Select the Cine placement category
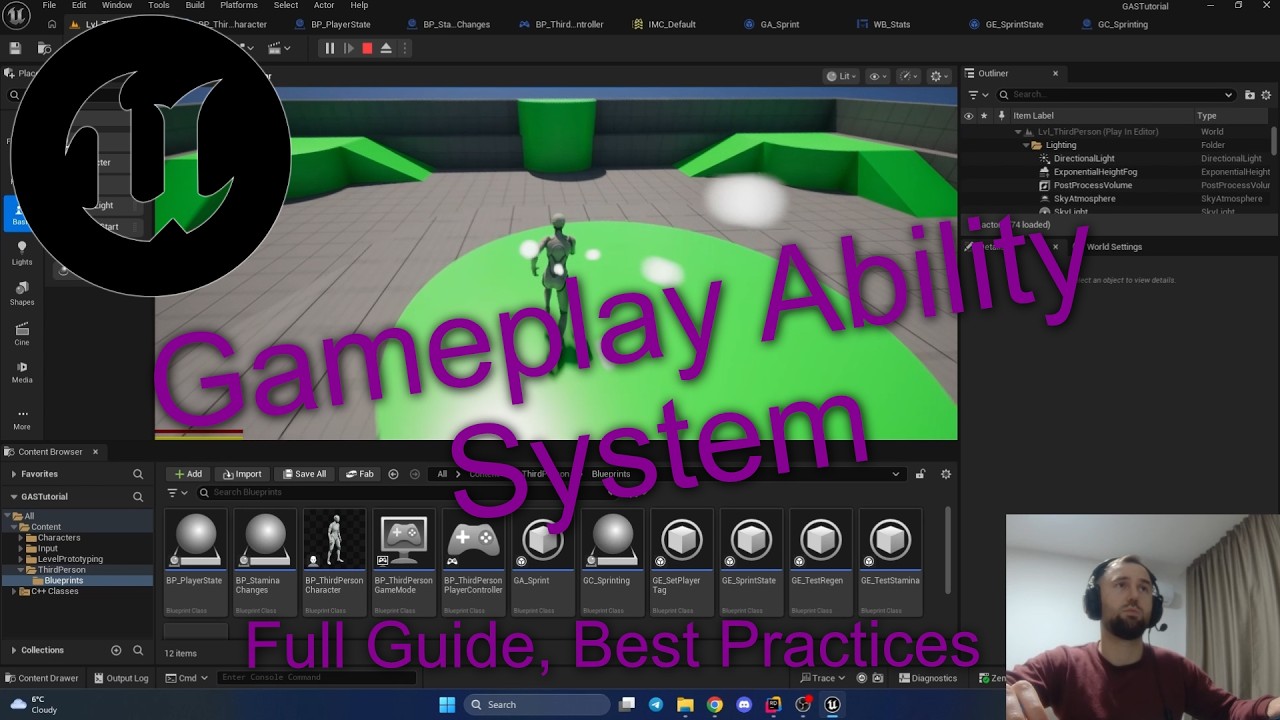Image resolution: width=1280 pixels, height=720 pixels. (x=22, y=334)
